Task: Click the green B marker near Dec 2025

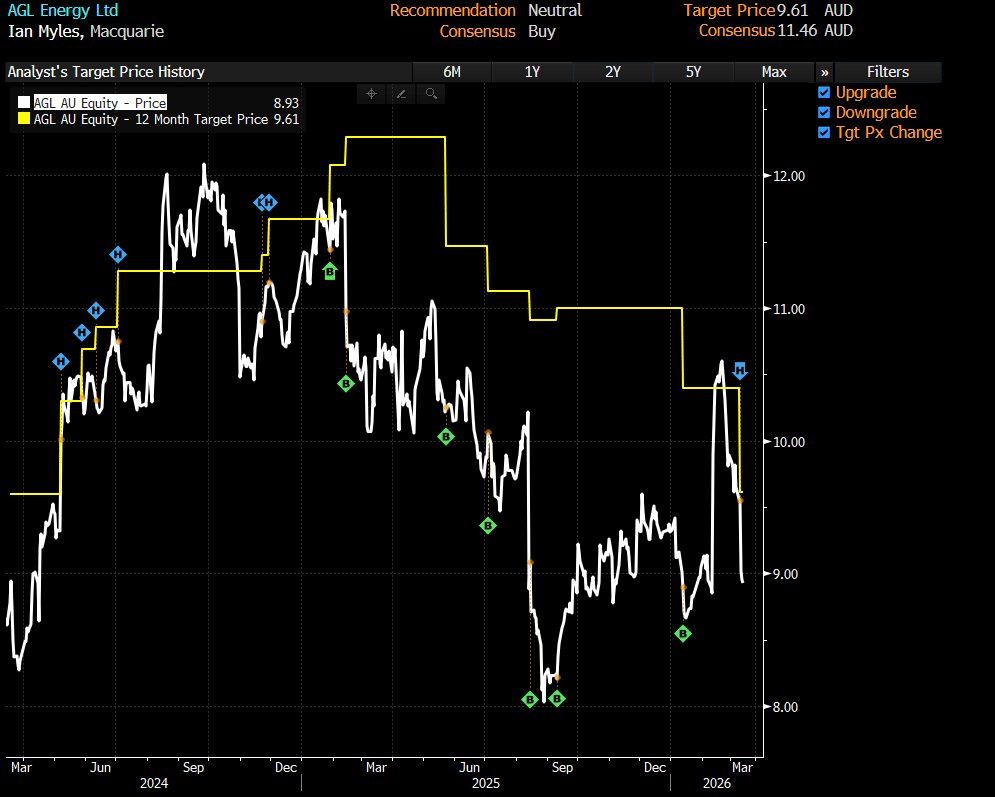Action: [684, 633]
